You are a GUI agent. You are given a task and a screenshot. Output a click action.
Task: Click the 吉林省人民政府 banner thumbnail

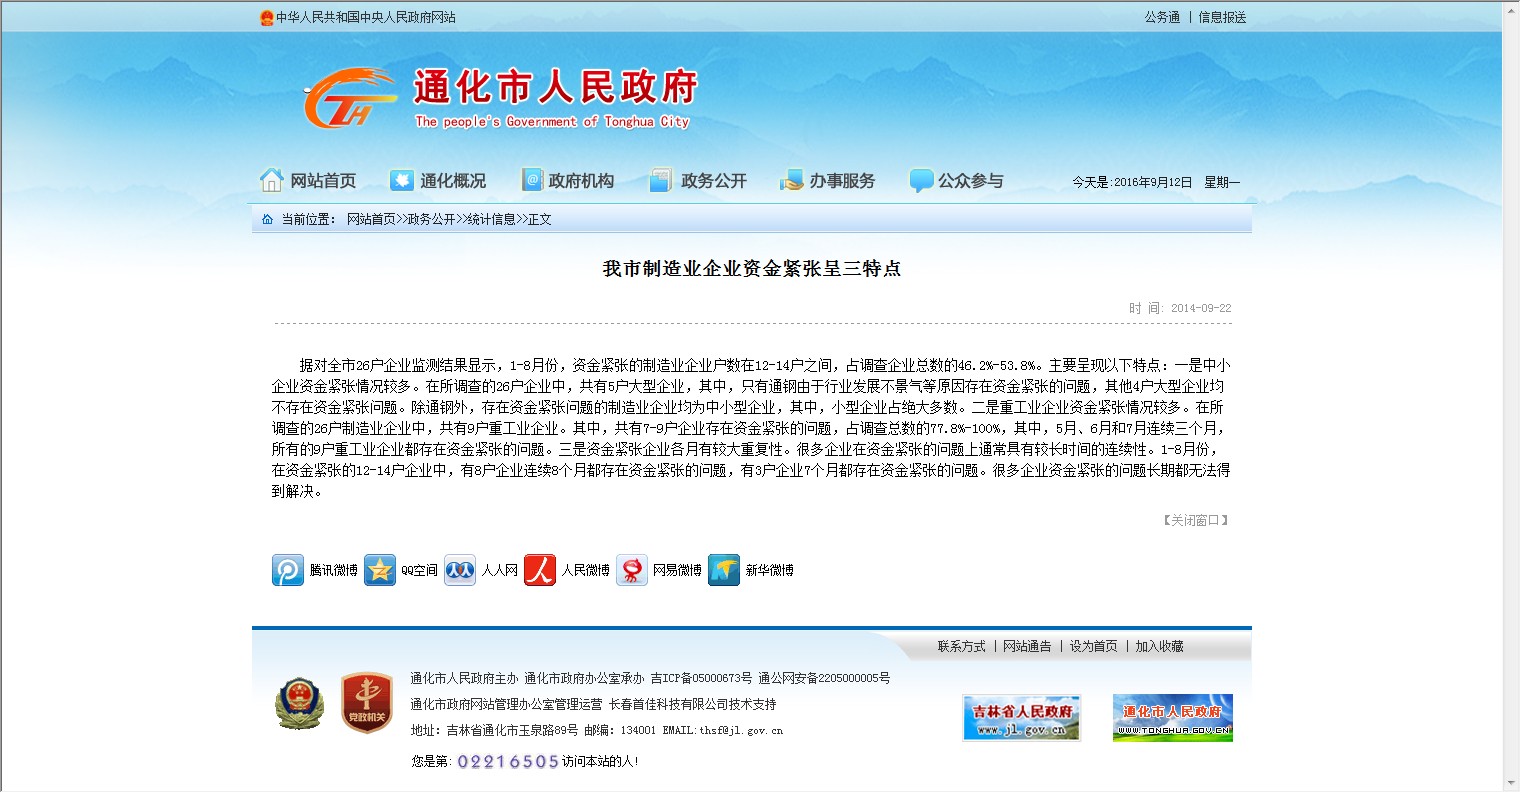coord(1021,718)
